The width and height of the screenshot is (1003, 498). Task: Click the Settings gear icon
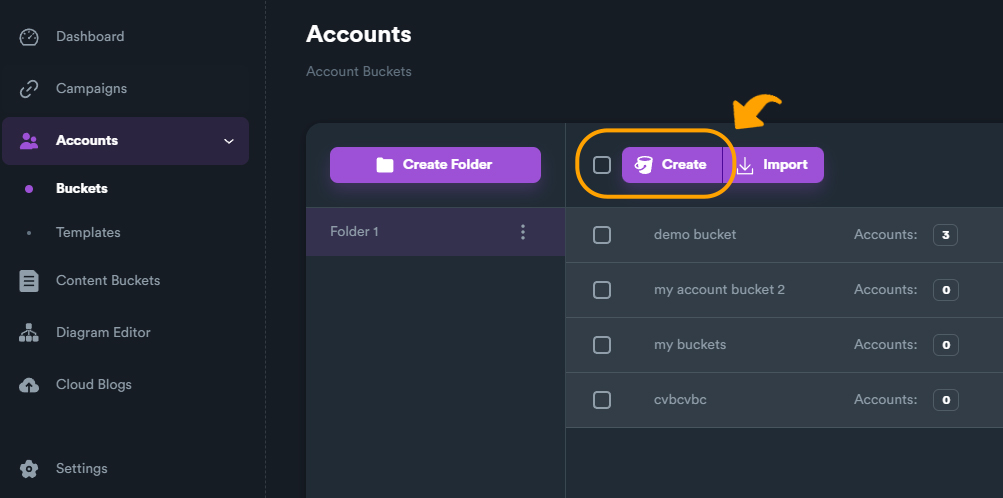point(29,469)
